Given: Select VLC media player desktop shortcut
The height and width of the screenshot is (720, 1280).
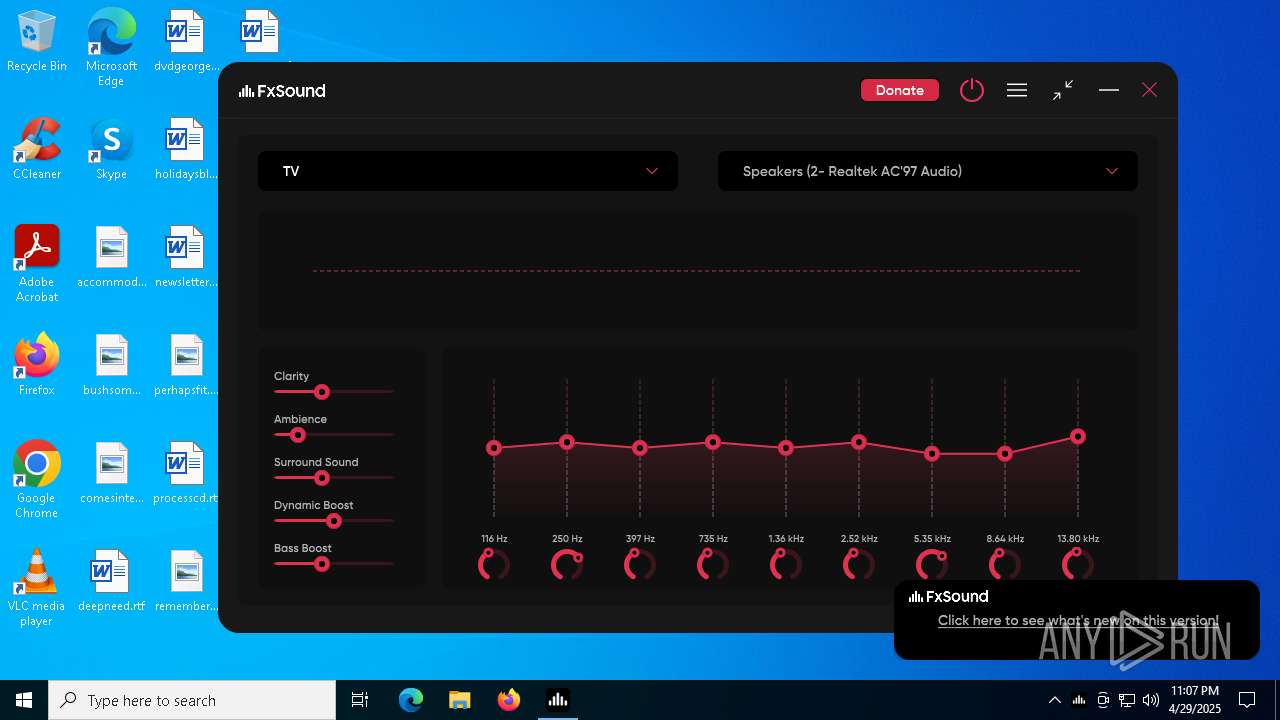Looking at the screenshot, I should (x=37, y=587).
